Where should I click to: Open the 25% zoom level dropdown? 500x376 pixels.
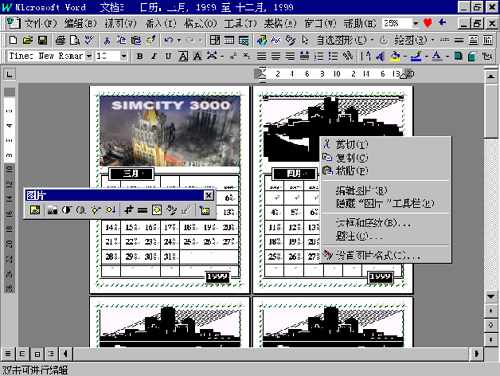click(416, 23)
